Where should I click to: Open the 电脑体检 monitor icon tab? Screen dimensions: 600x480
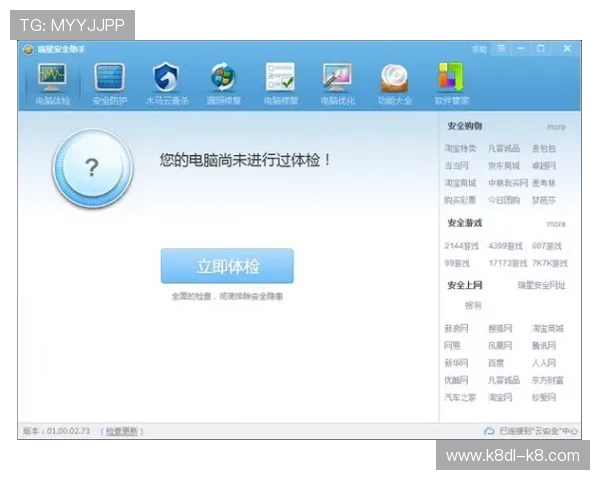pyautogui.click(x=52, y=84)
